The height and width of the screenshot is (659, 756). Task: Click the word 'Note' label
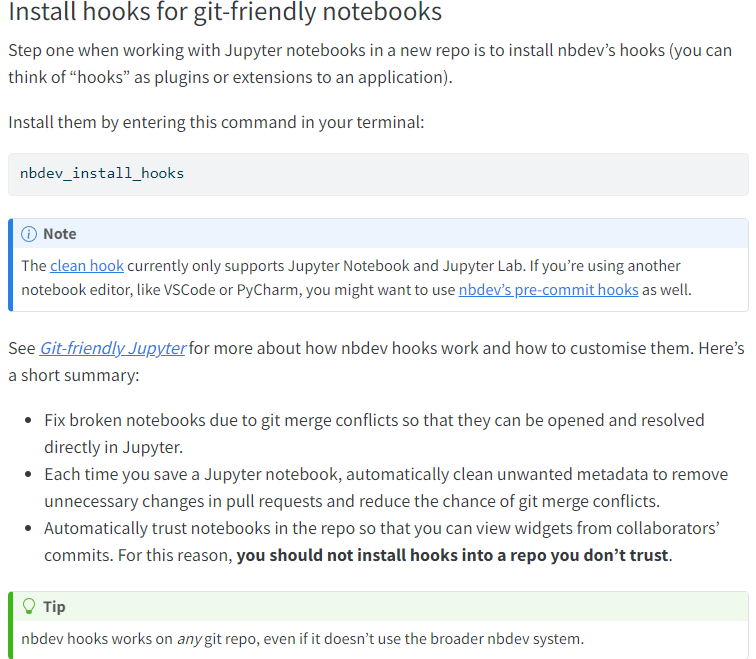[x=60, y=234]
